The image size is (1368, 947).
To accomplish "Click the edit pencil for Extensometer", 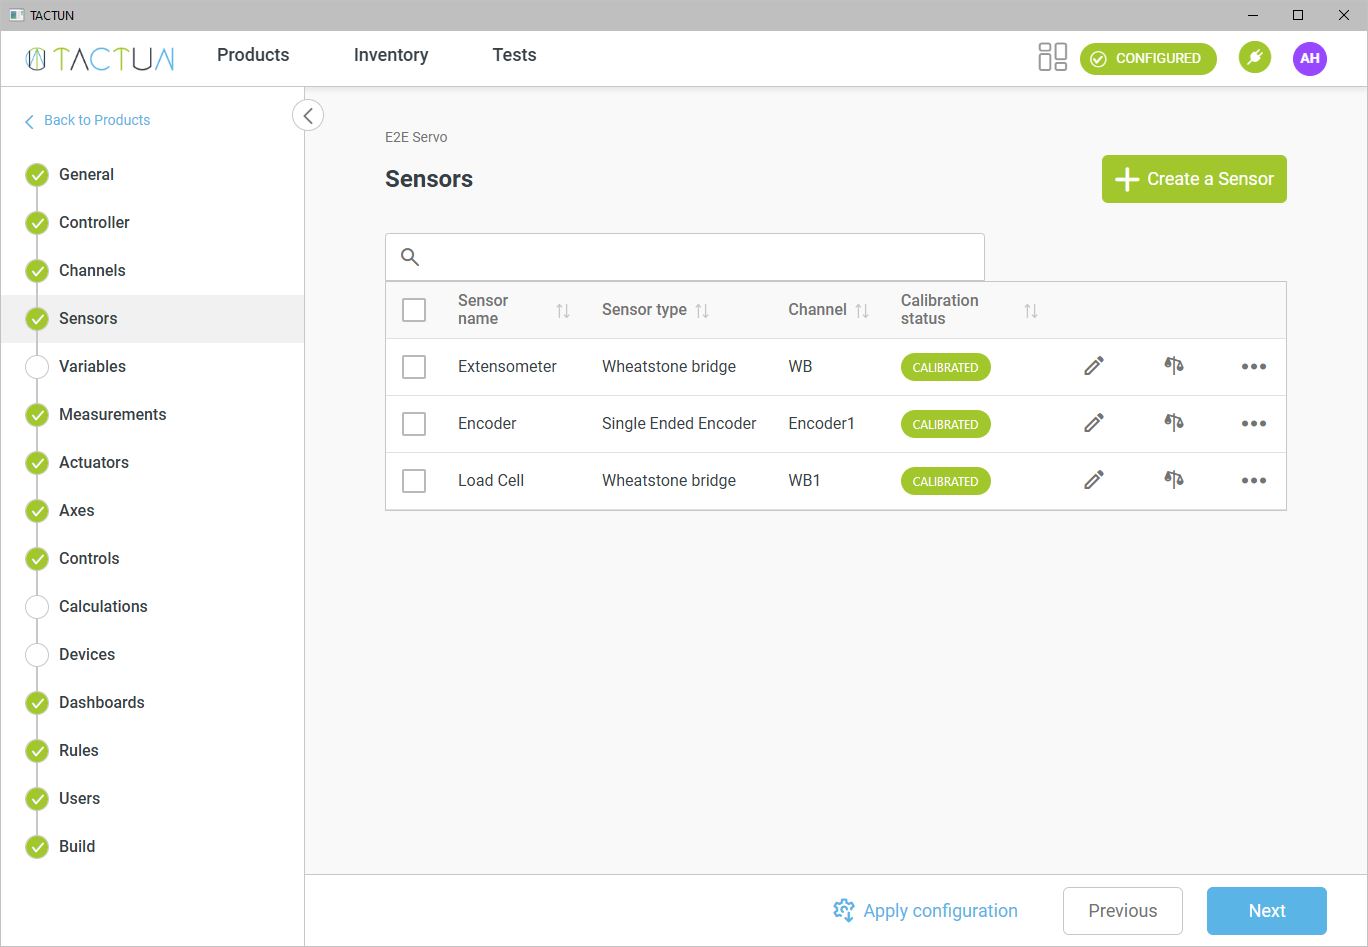I will (1094, 367).
